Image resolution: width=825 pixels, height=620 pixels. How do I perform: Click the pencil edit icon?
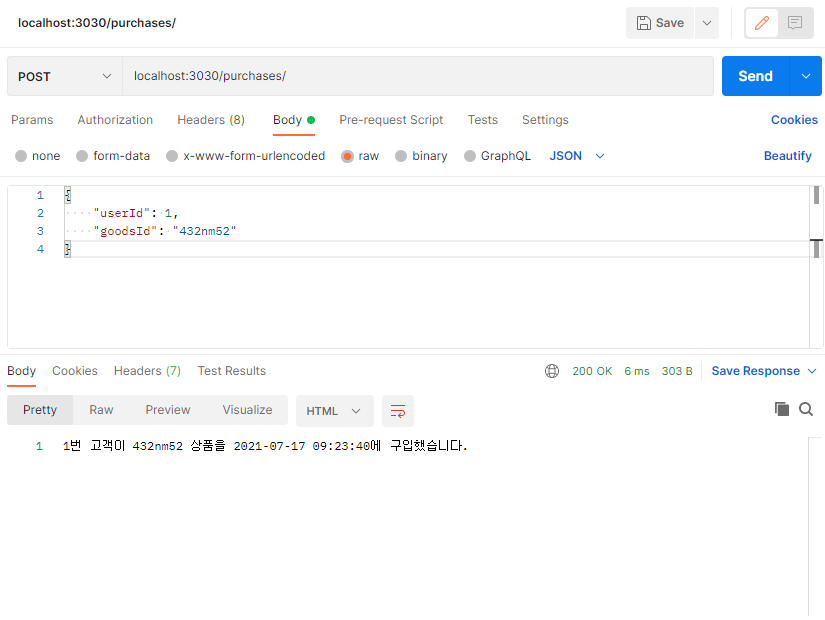point(761,23)
